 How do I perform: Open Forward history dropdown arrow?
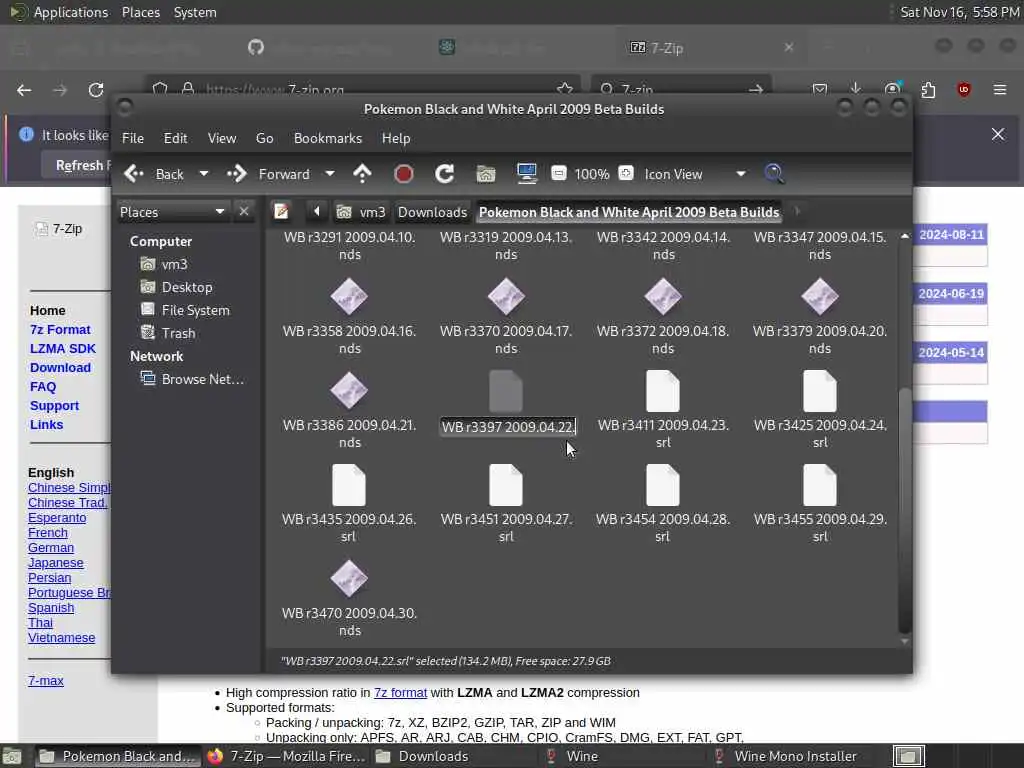click(x=330, y=174)
